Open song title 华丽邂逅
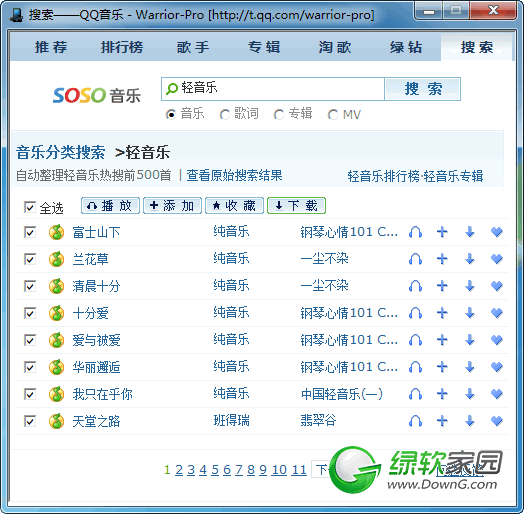Image resolution: width=524 pixels, height=514 pixels. 96,367
